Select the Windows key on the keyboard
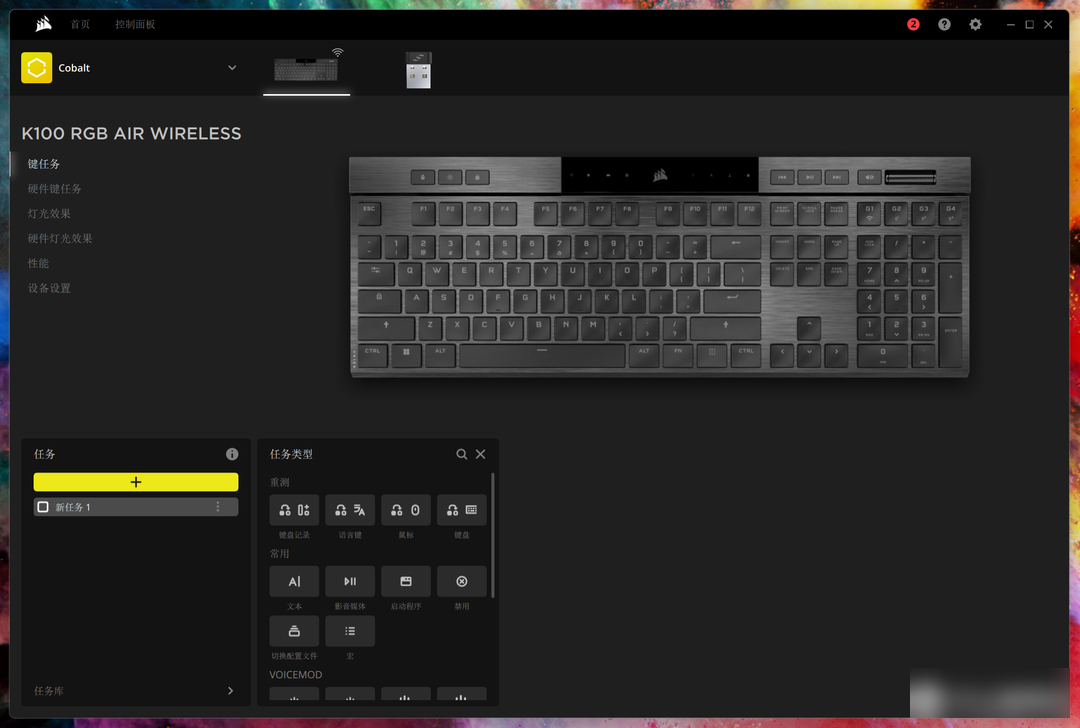1080x728 pixels. pos(406,355)
